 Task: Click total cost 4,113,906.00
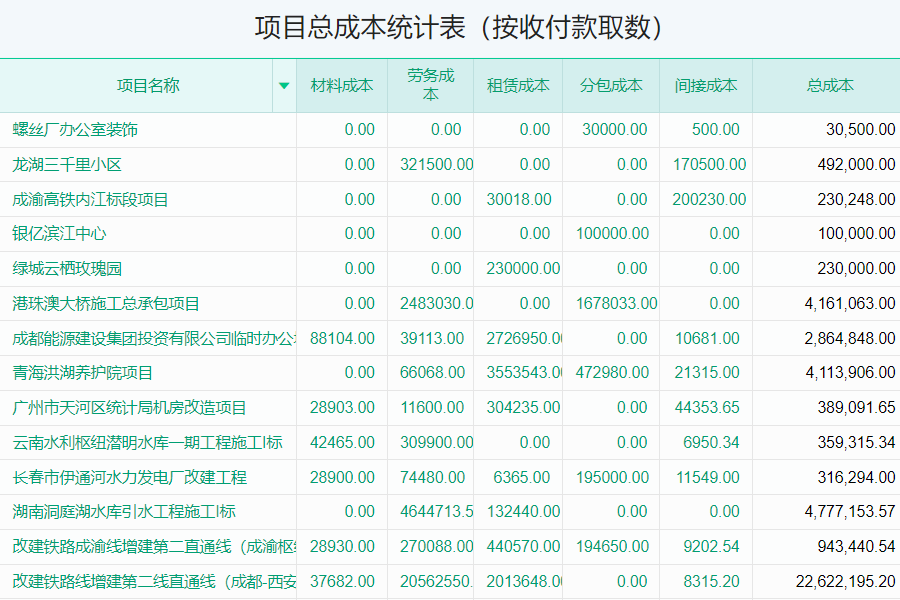[850, 373]
